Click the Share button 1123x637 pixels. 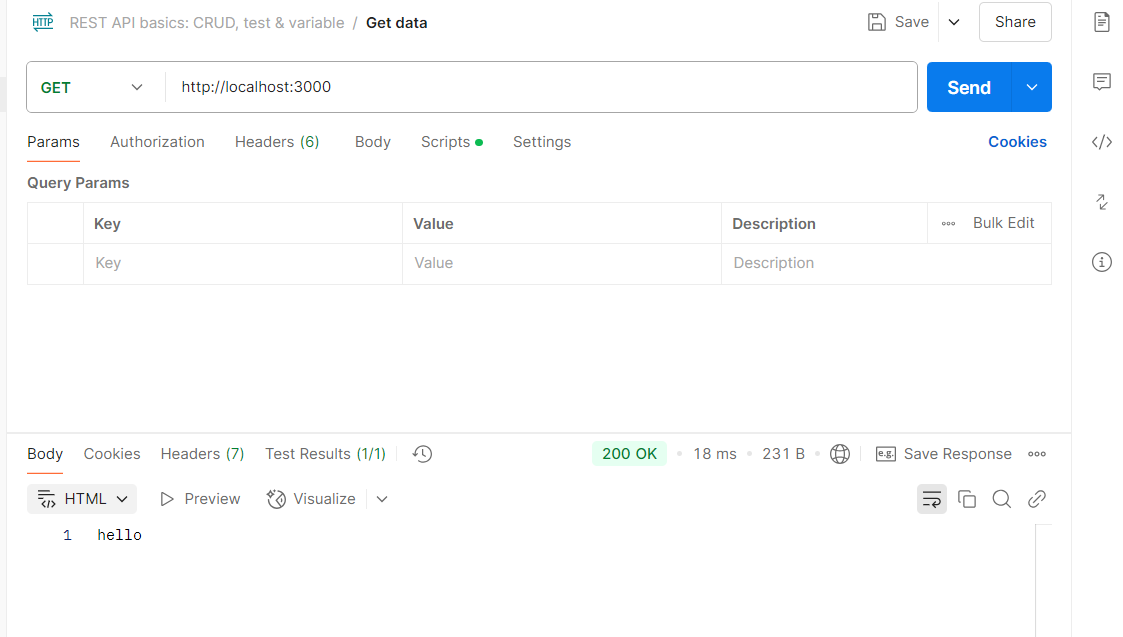(x=1015, y=22)
